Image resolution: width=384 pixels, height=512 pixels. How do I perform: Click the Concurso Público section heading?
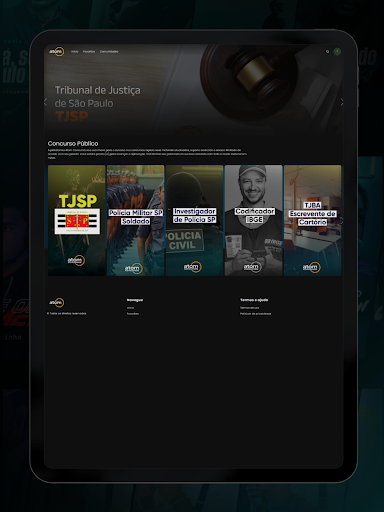click(x=73, y=144)
